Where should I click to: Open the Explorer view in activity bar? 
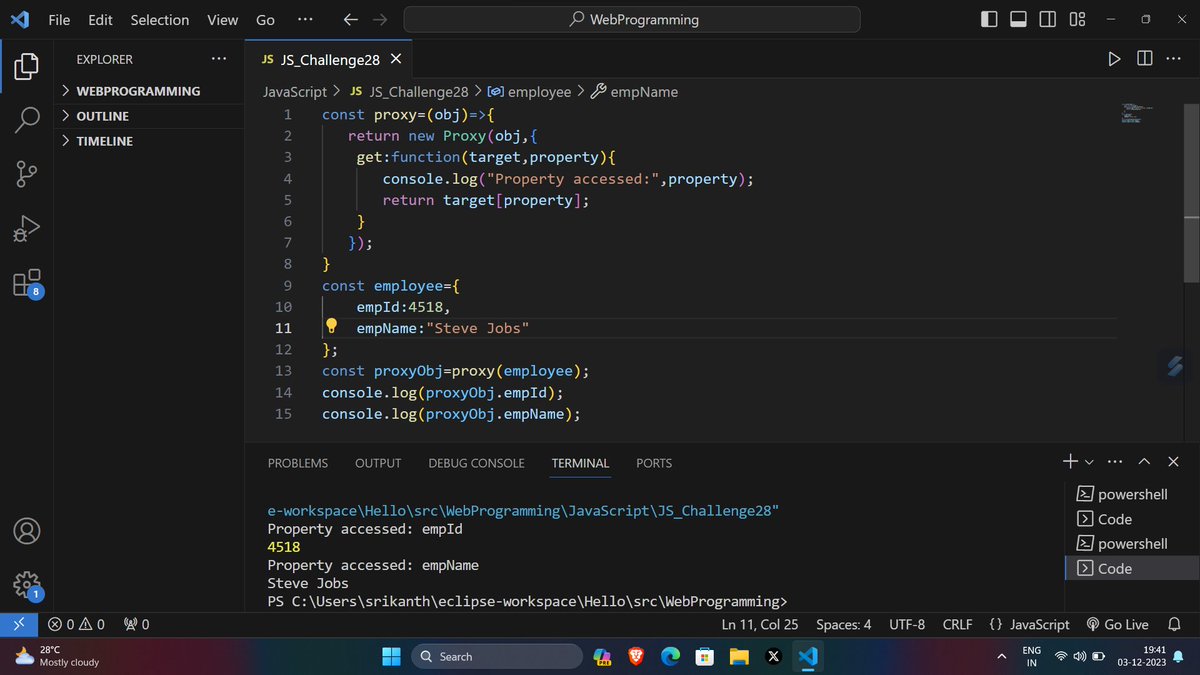[27, 67]
